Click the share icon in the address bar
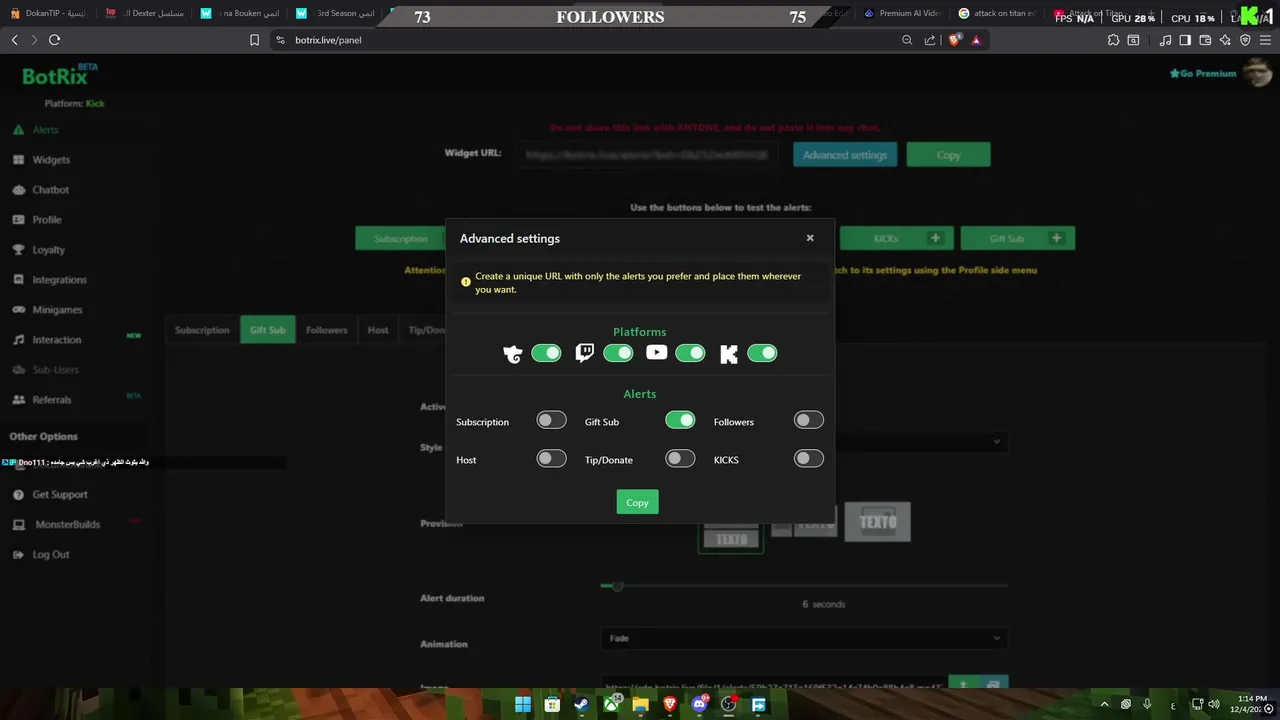 click(x=930, y=40)
